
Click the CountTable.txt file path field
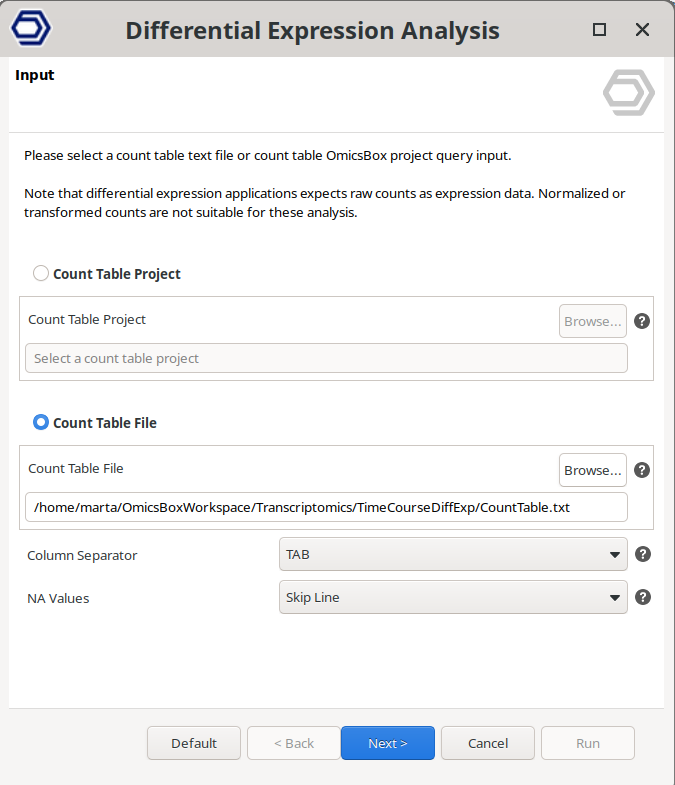coord(326,507)
